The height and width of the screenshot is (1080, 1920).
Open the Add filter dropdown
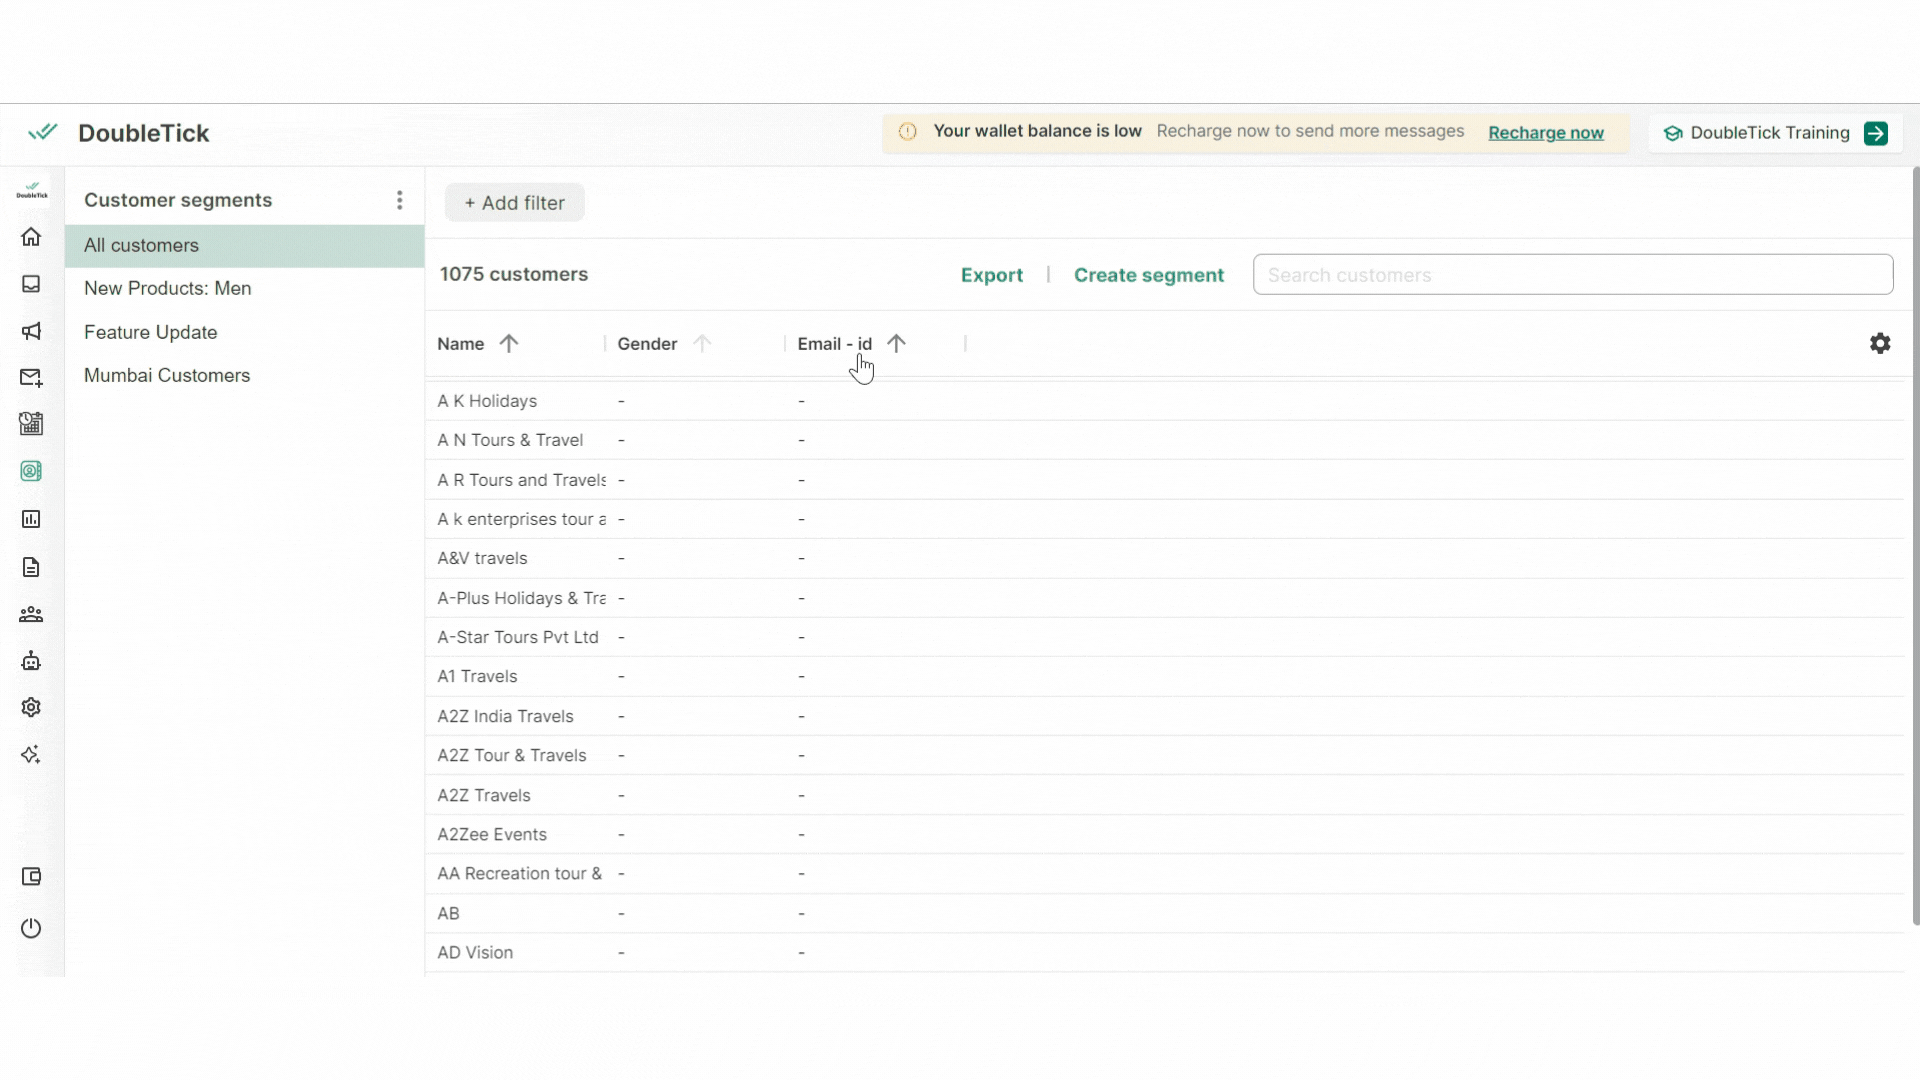(514, 203)
